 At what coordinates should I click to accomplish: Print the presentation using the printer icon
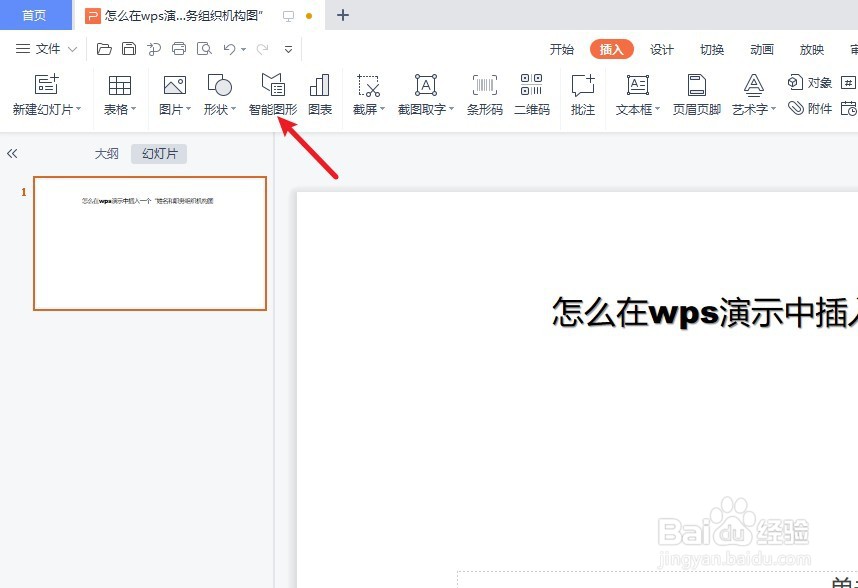[179, 49]
